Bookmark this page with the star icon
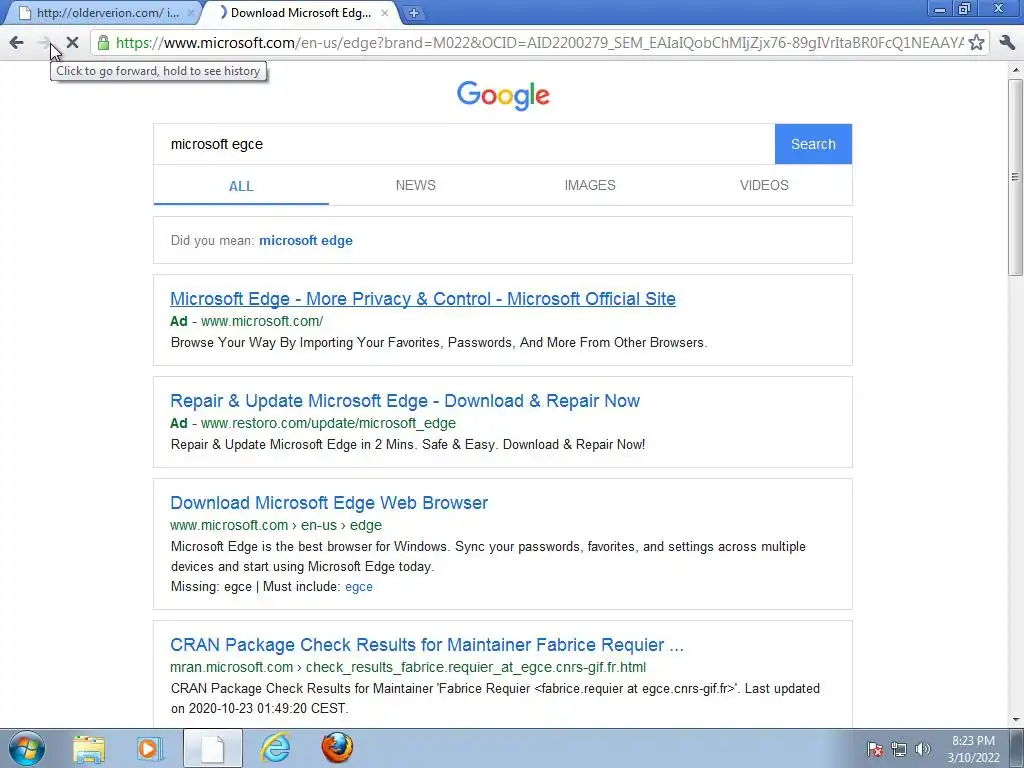The height and width of the screenshot is (768, 1024). 976,43
